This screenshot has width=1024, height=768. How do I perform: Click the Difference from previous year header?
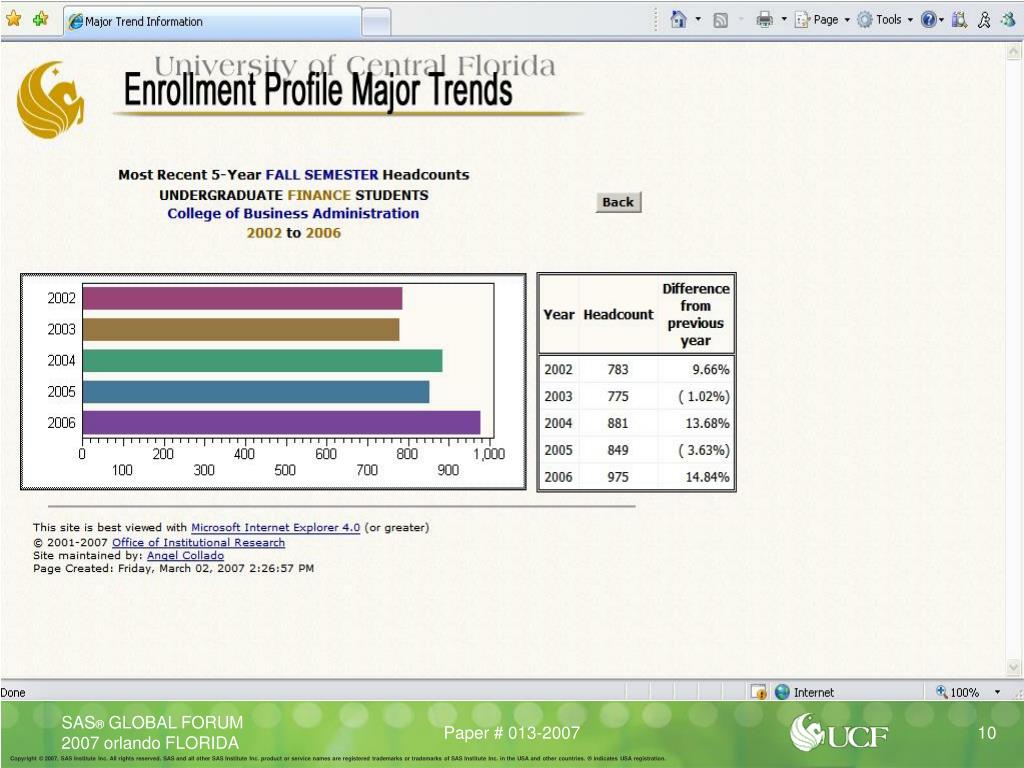[696, 314]
